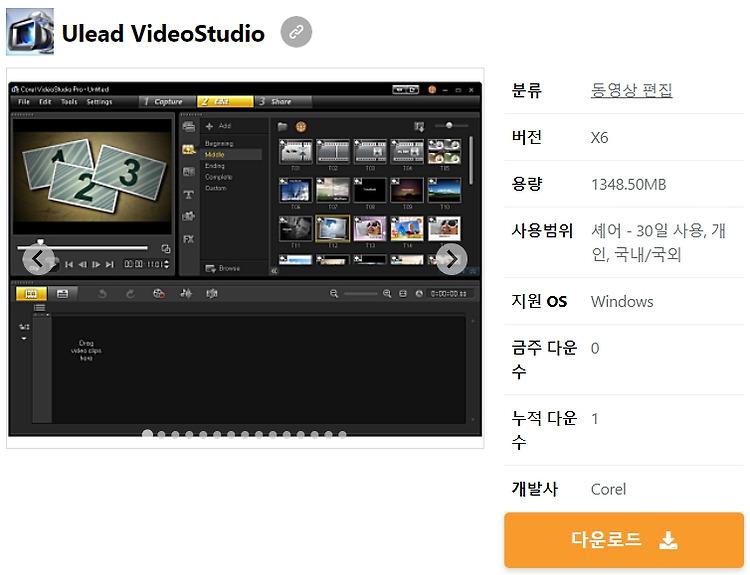
Task: Open the FX filter library
Action: pos(188,239)
